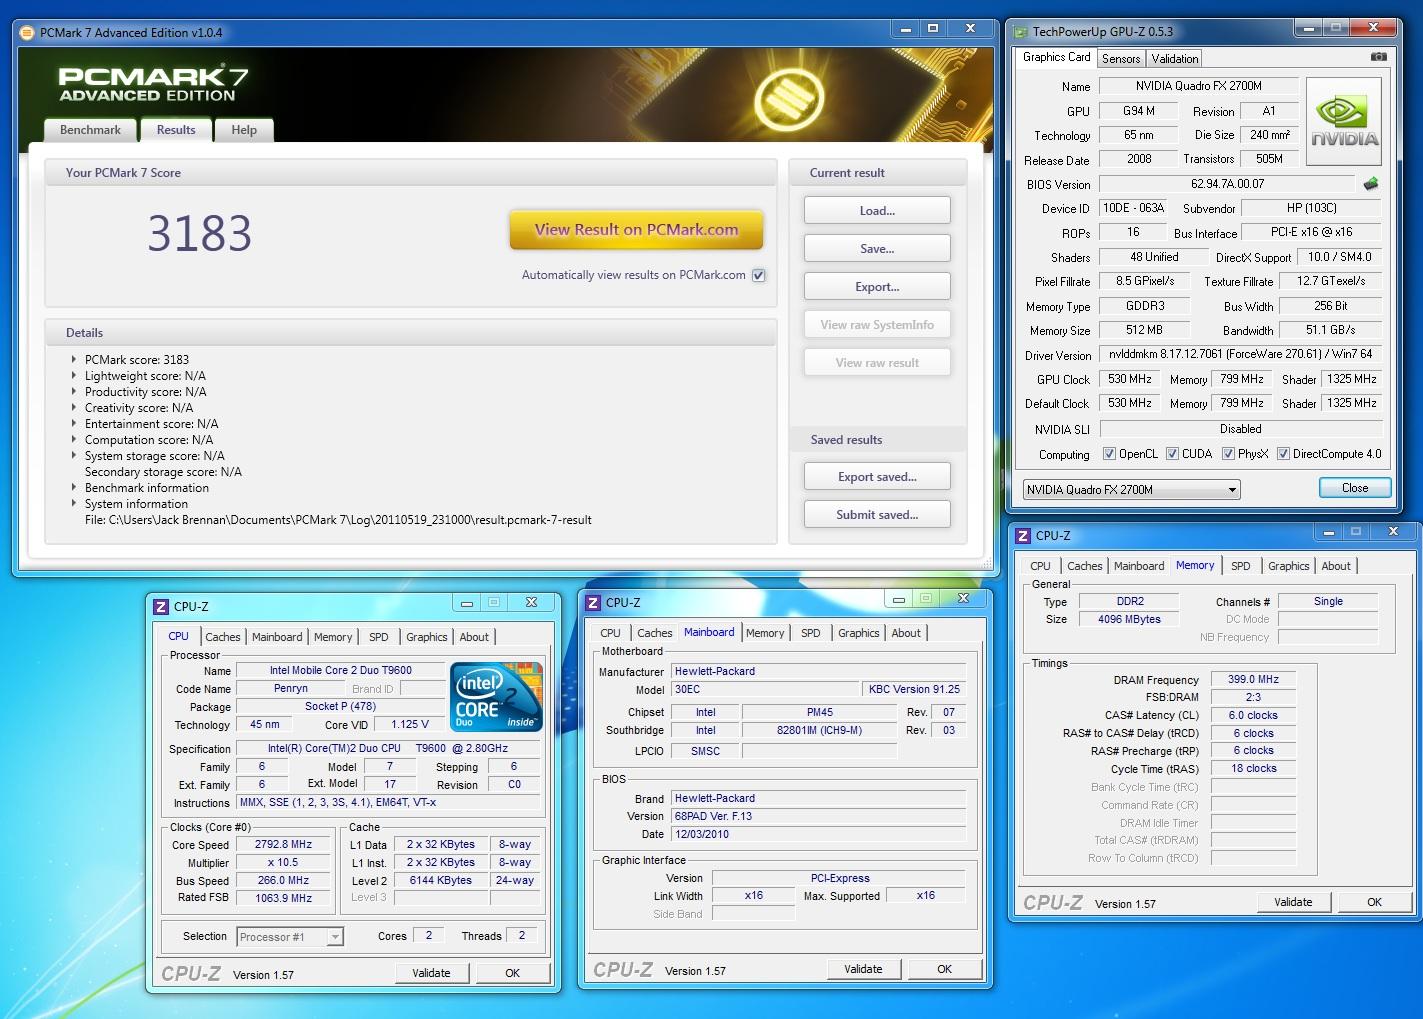Click the Bandwidth 51.1 GB/s value
This screenshot has height=1019, width=1423.
pos(1330,330)
